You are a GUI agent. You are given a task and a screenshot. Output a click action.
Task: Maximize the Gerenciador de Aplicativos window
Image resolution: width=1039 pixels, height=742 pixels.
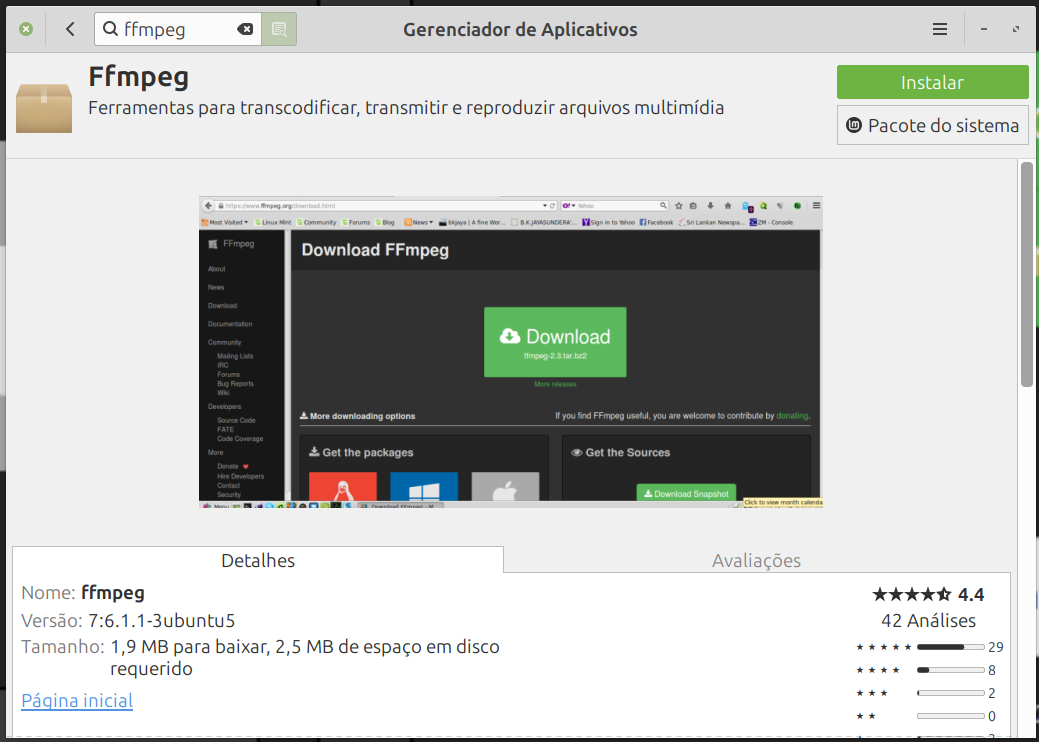pos(1016,29)
